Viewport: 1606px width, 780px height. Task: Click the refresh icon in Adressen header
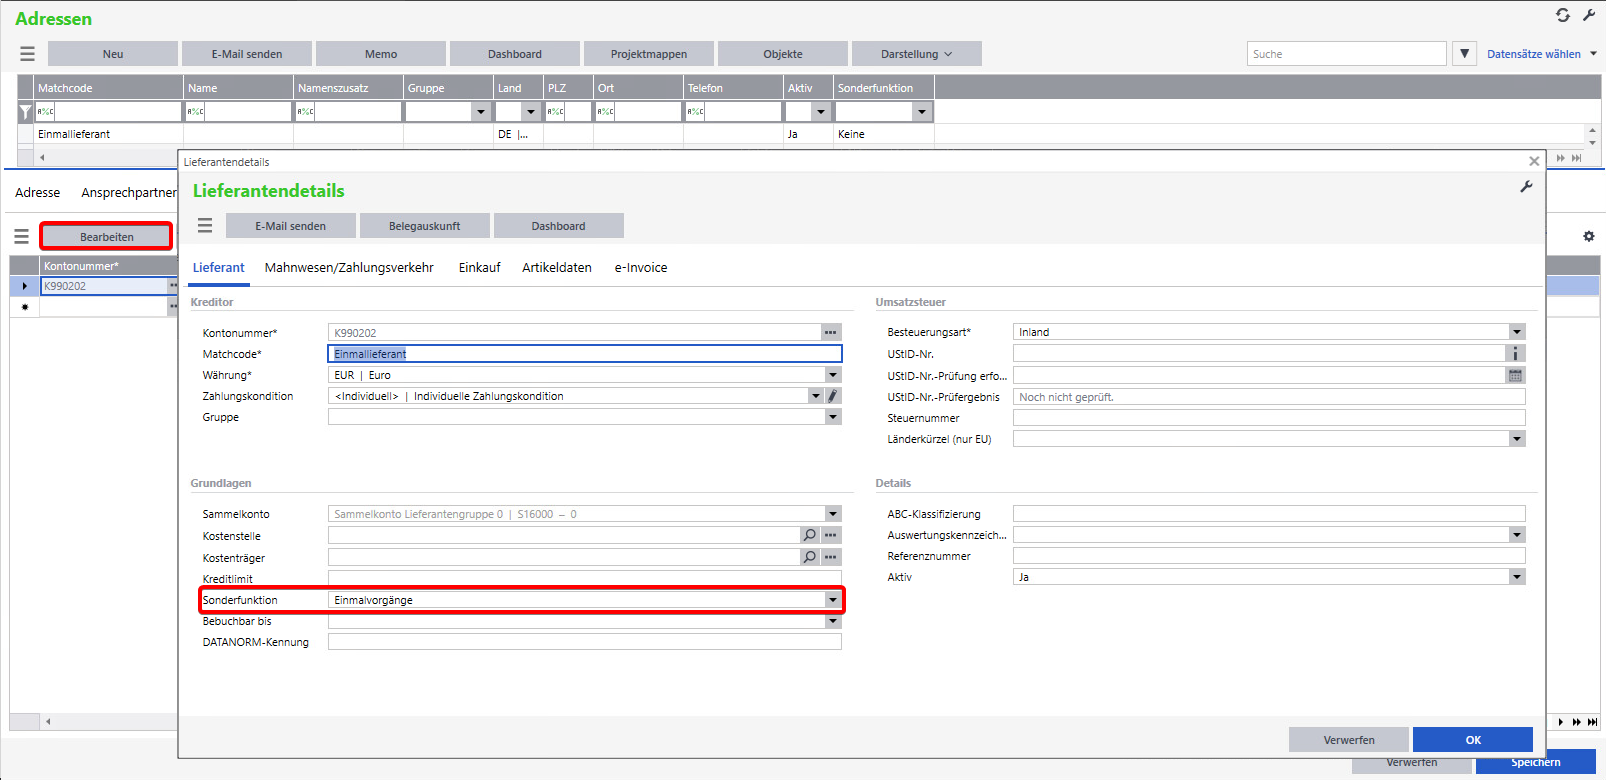(x=1562, y=15)
